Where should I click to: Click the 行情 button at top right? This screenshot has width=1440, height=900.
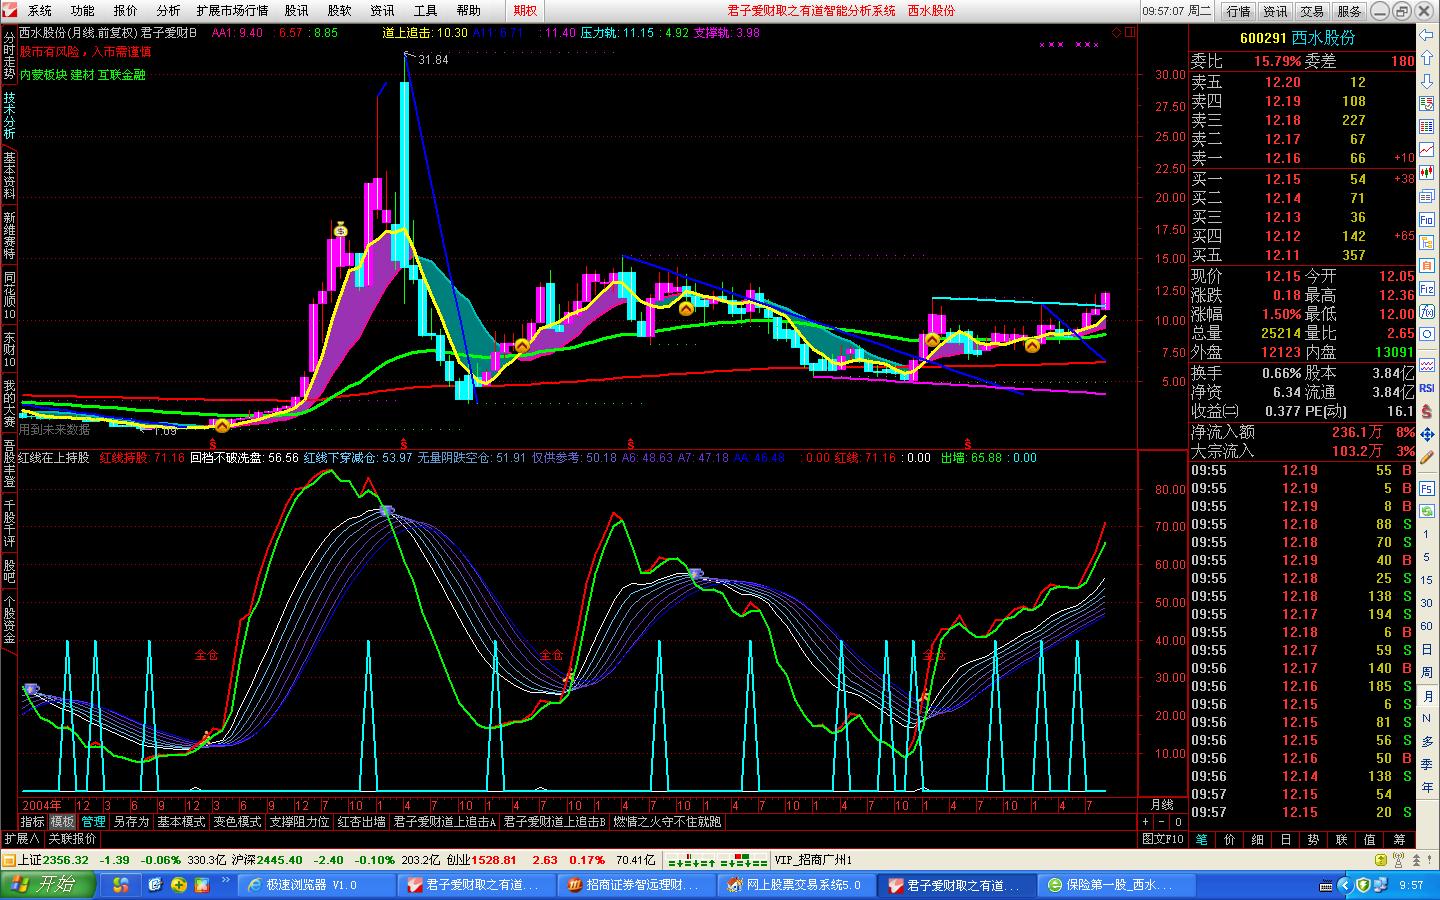coord(1238,11)
